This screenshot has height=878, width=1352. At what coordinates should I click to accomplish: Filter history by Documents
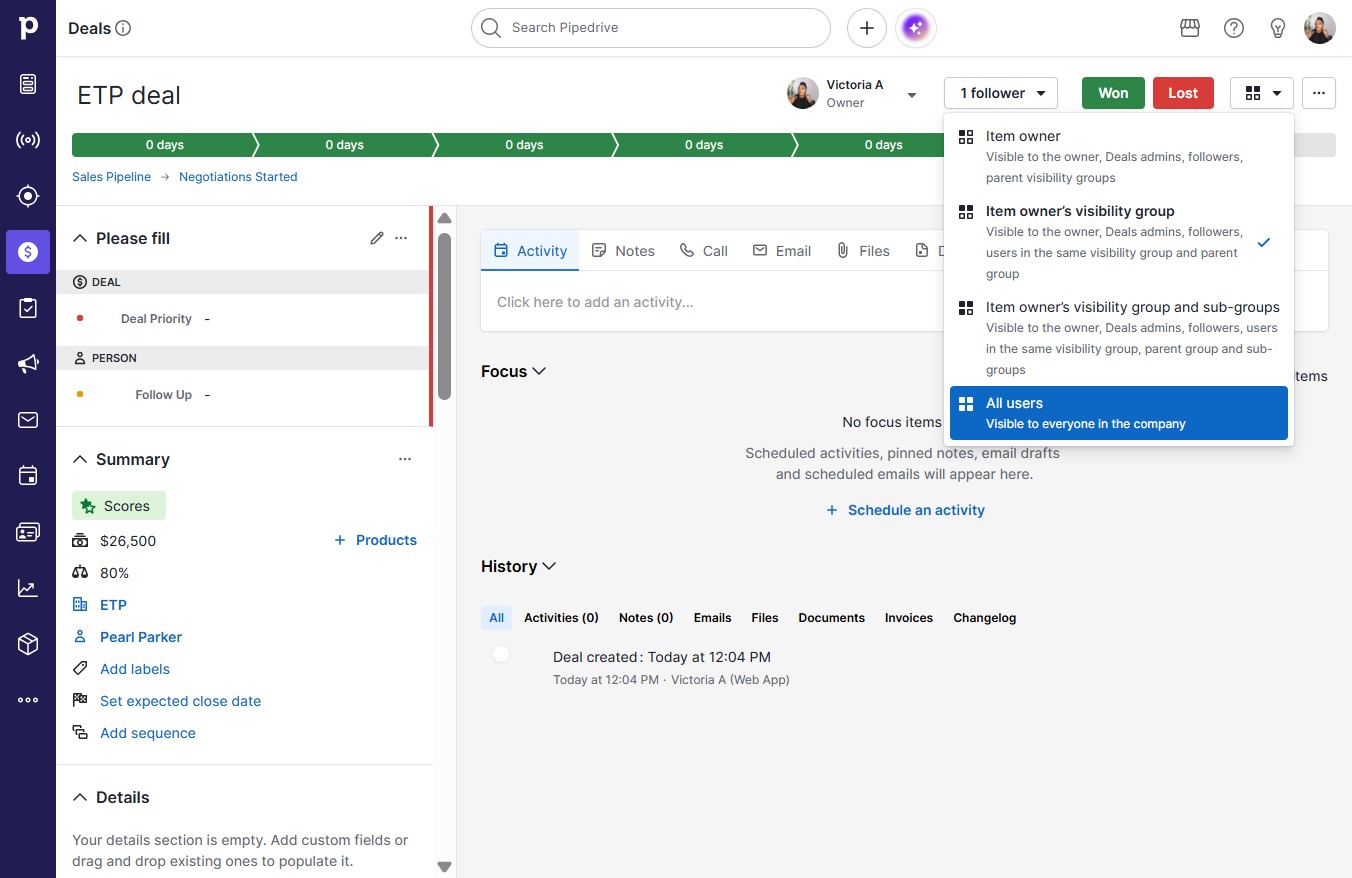coord(832,618)
